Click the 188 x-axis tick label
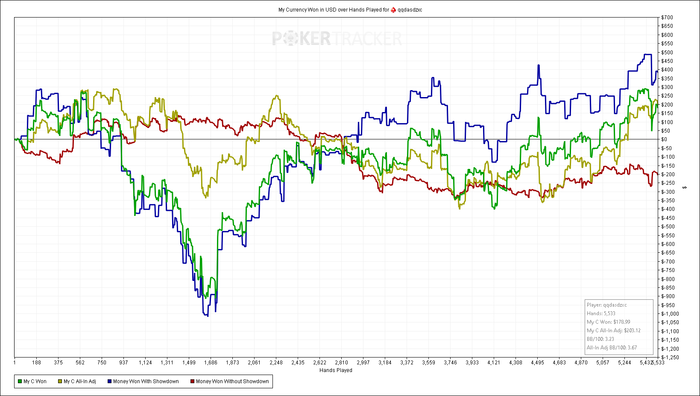 (37, 363)
